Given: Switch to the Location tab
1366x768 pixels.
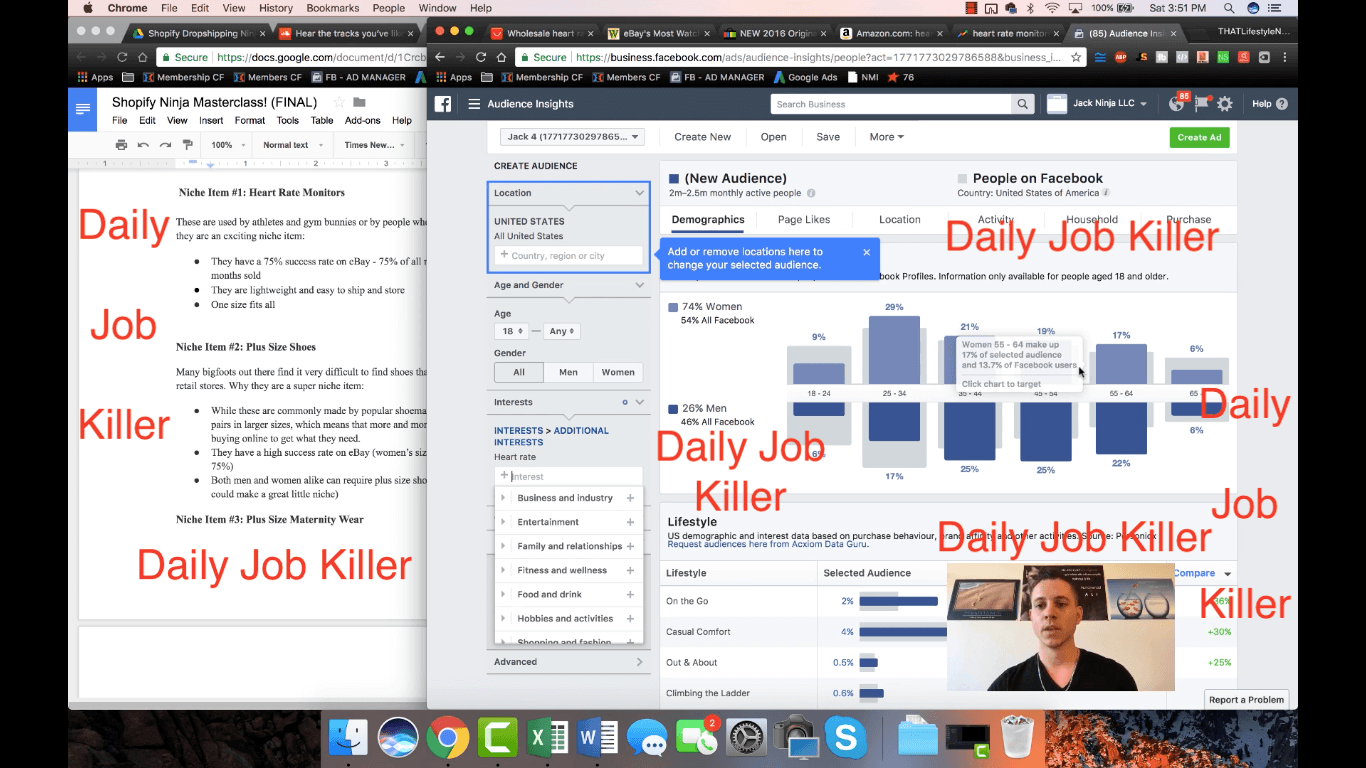Looking at the screenshot, I should pyautogui.click(x=900, y=220).
